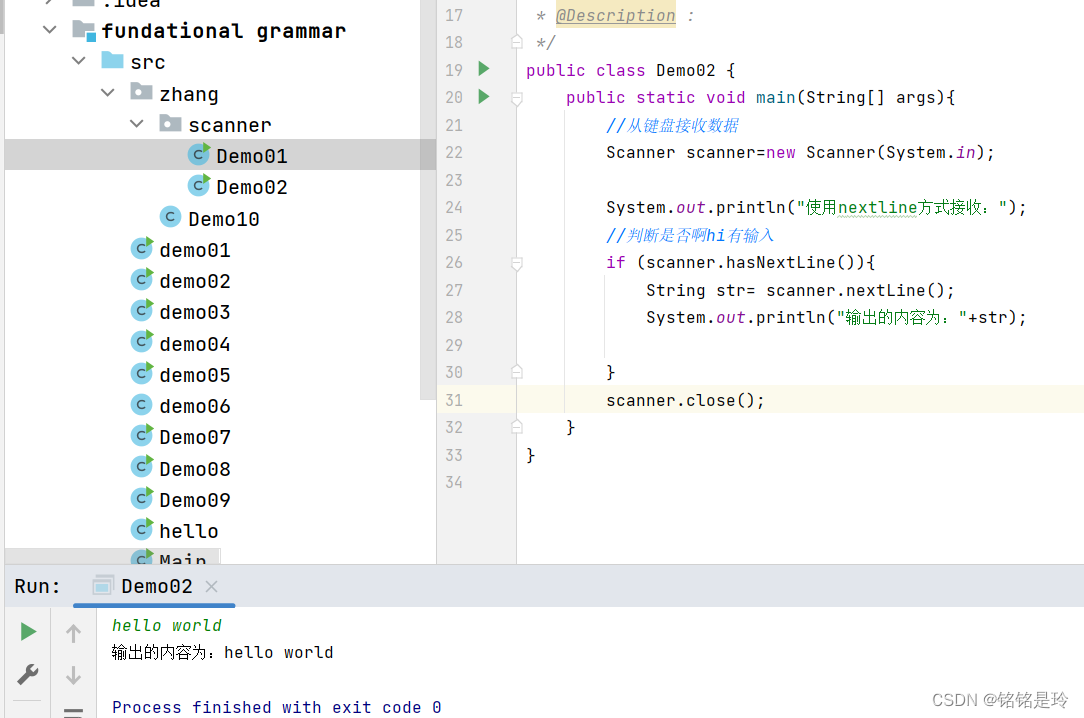Image resolution: width=1084 pixels, height=718 pixels.
Task: Fold the comment block at line 18
Action: point(516,42)
